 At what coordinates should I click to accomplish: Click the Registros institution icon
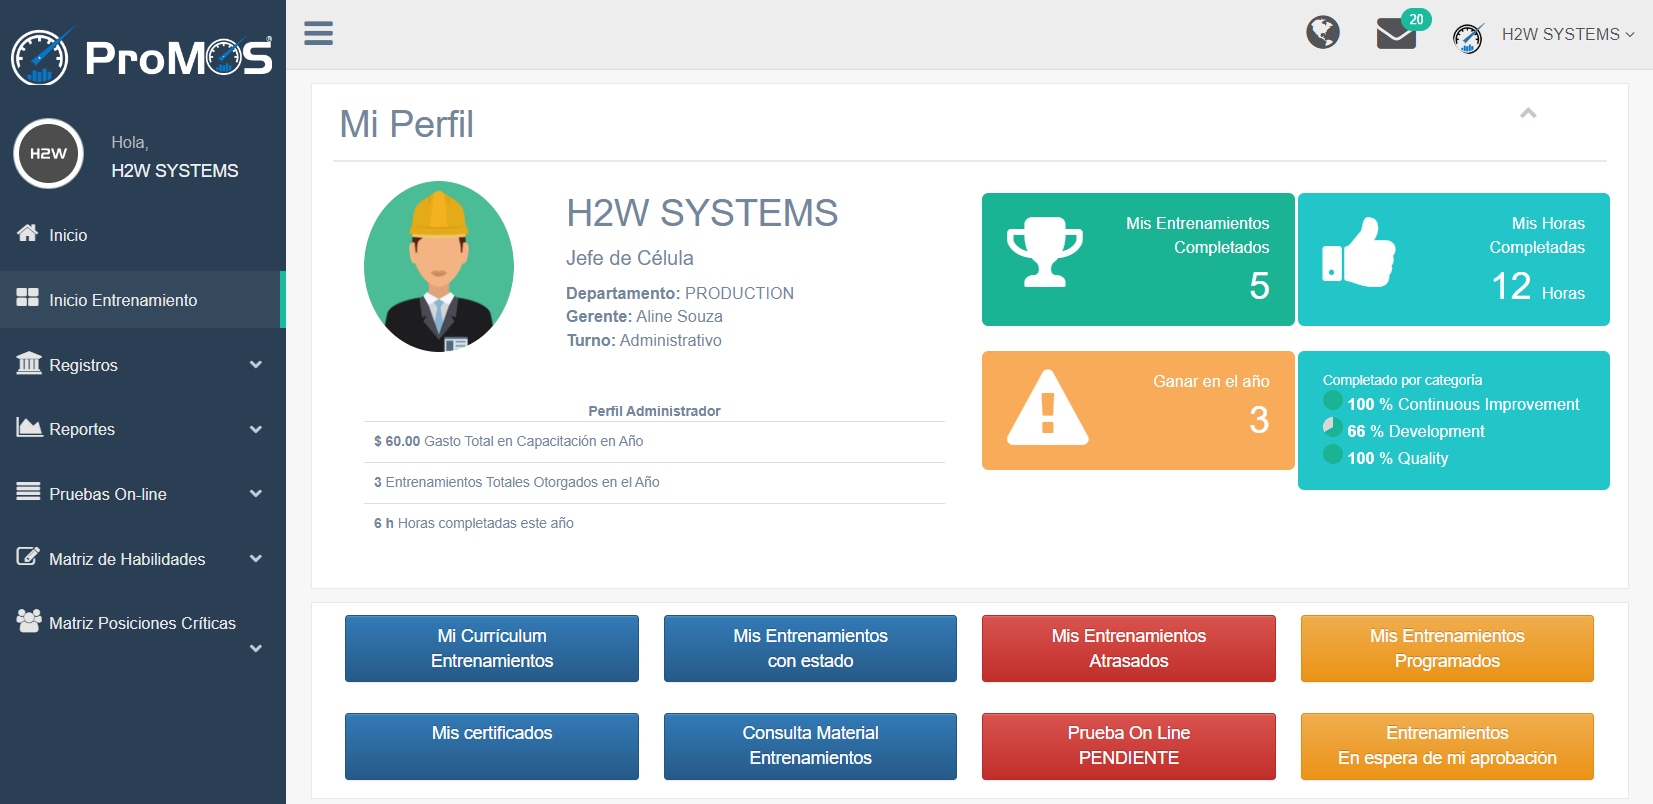(x=29, y=363)
